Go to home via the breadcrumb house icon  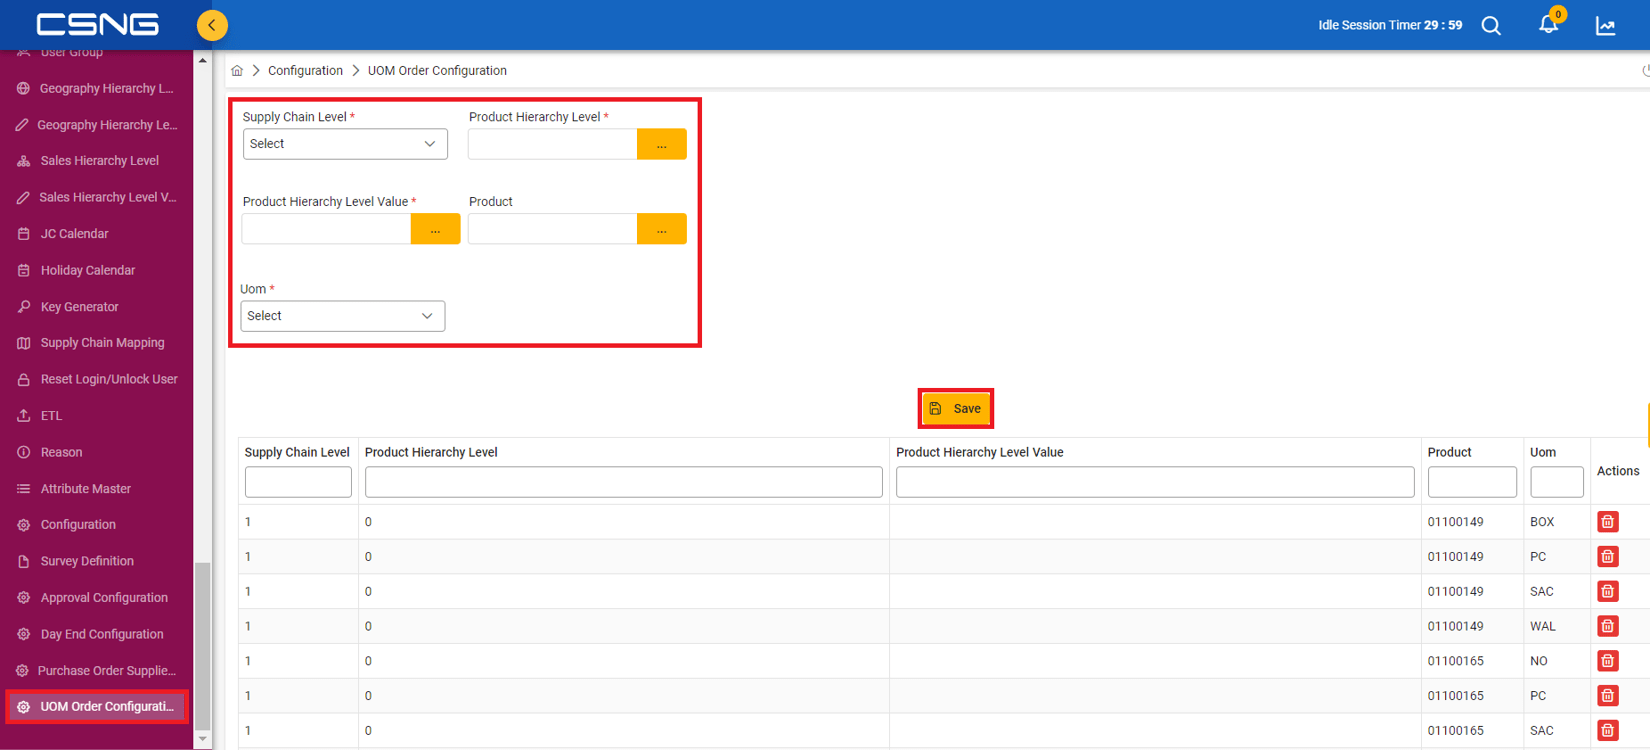point(237,71)
